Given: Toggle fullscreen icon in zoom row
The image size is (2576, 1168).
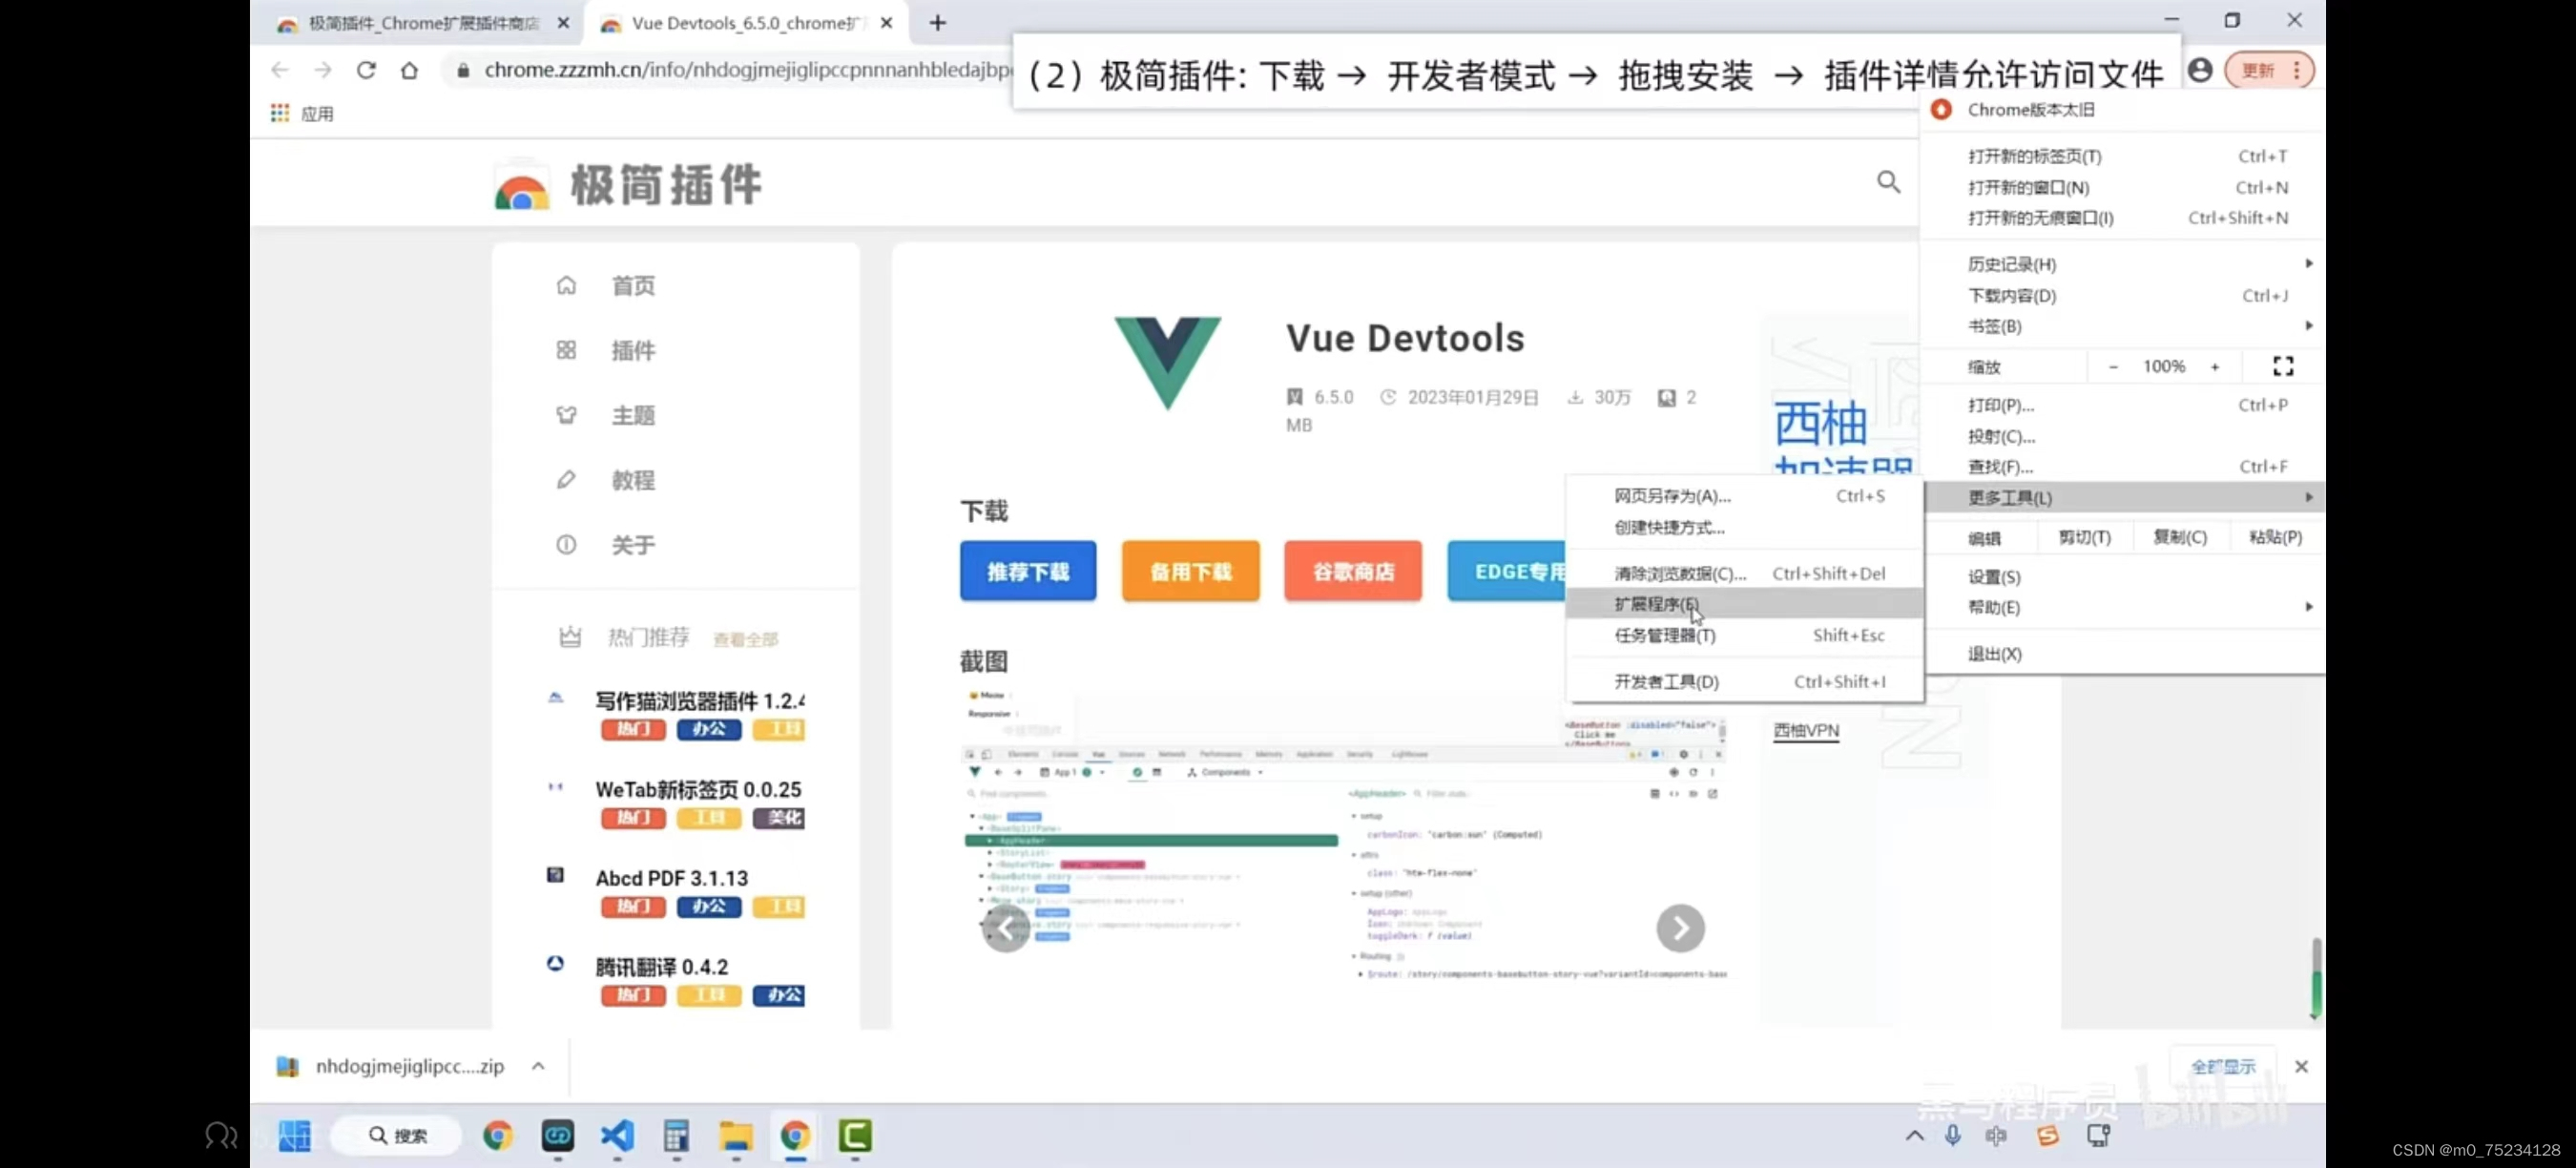Looking at the screenshot, I should pos(2282,367).
